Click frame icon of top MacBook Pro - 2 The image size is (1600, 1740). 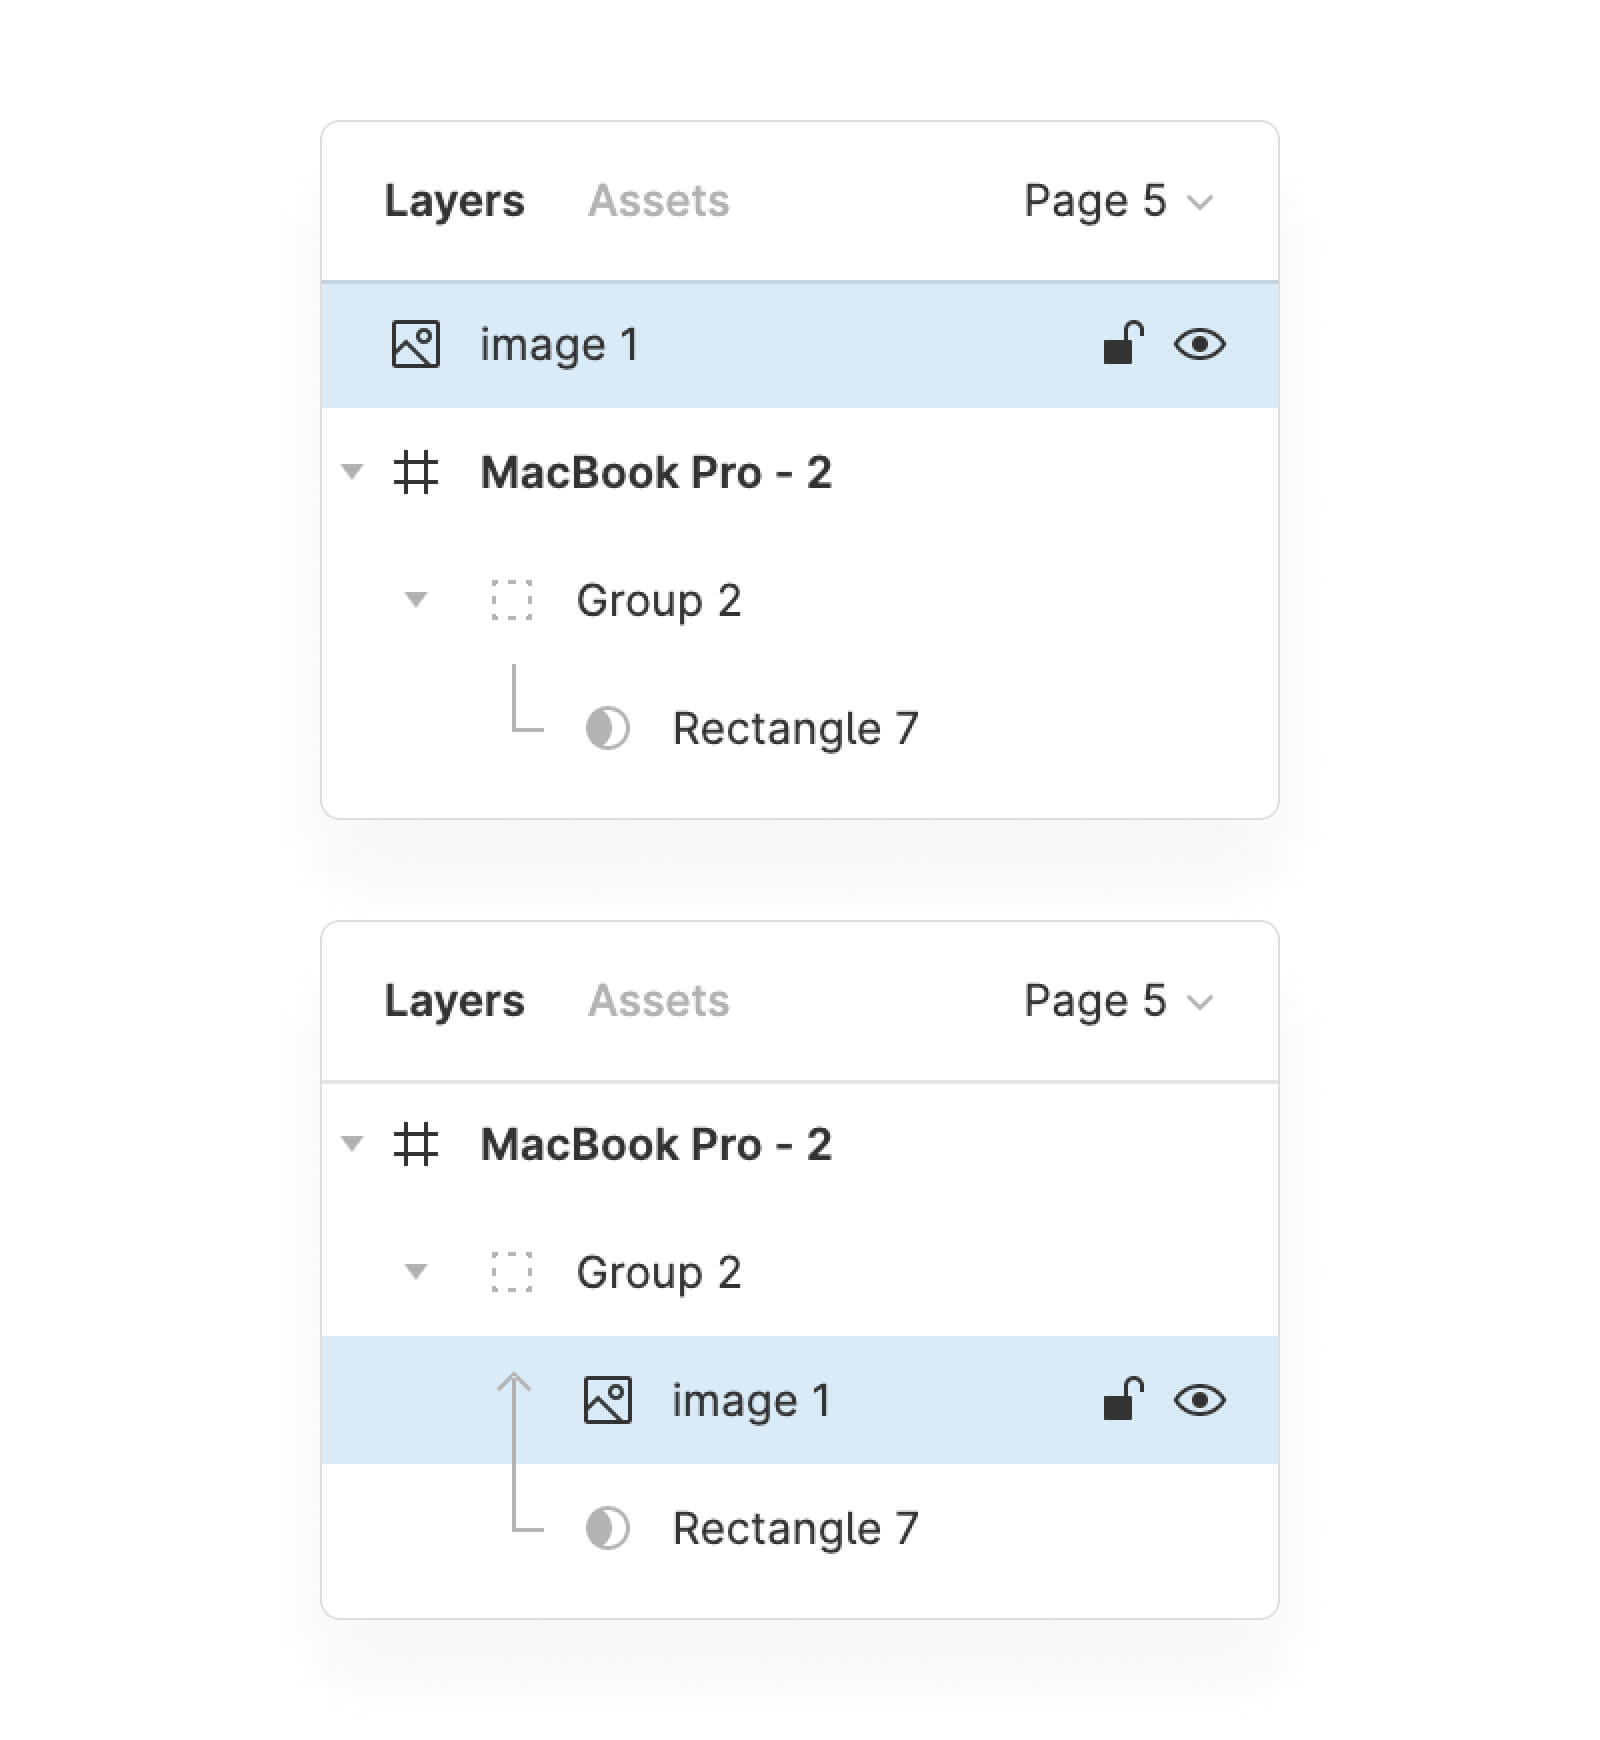point(415,473)
